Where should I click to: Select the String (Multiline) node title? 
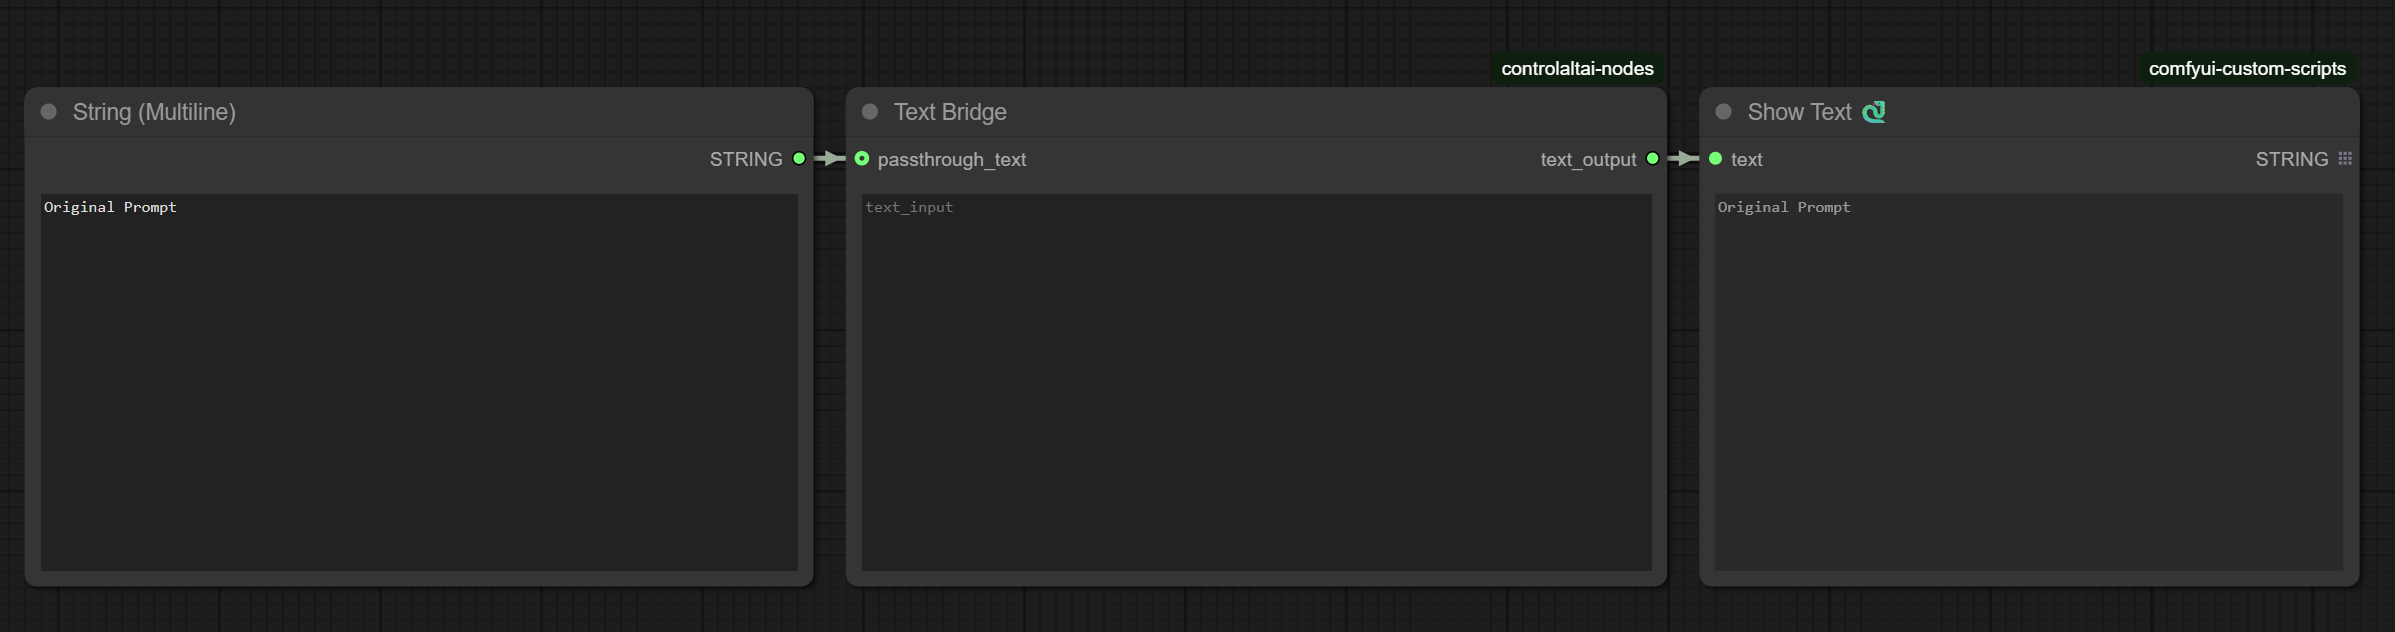point(154,112)
